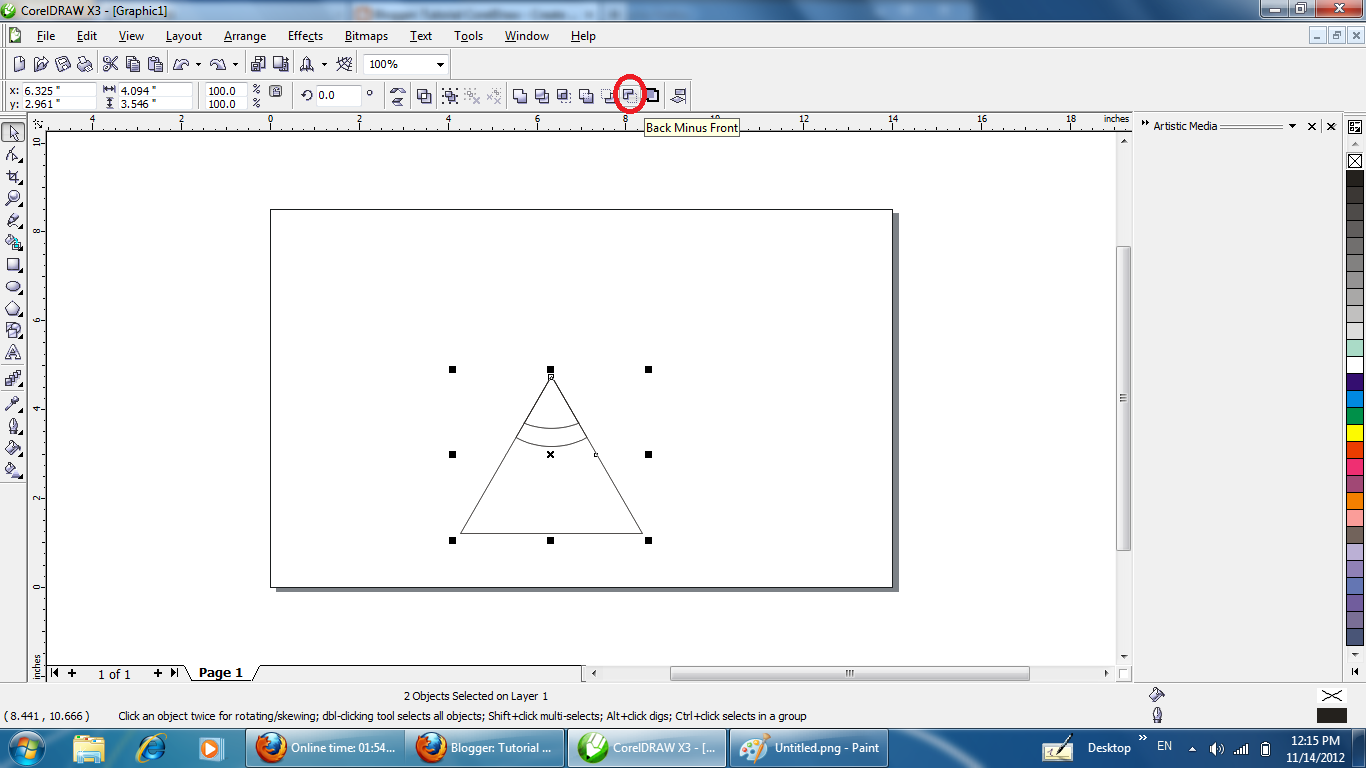Viewport: 1366px width, 768px height.
Task: Open the Tools menu
Action: click(x=468, y=36)
